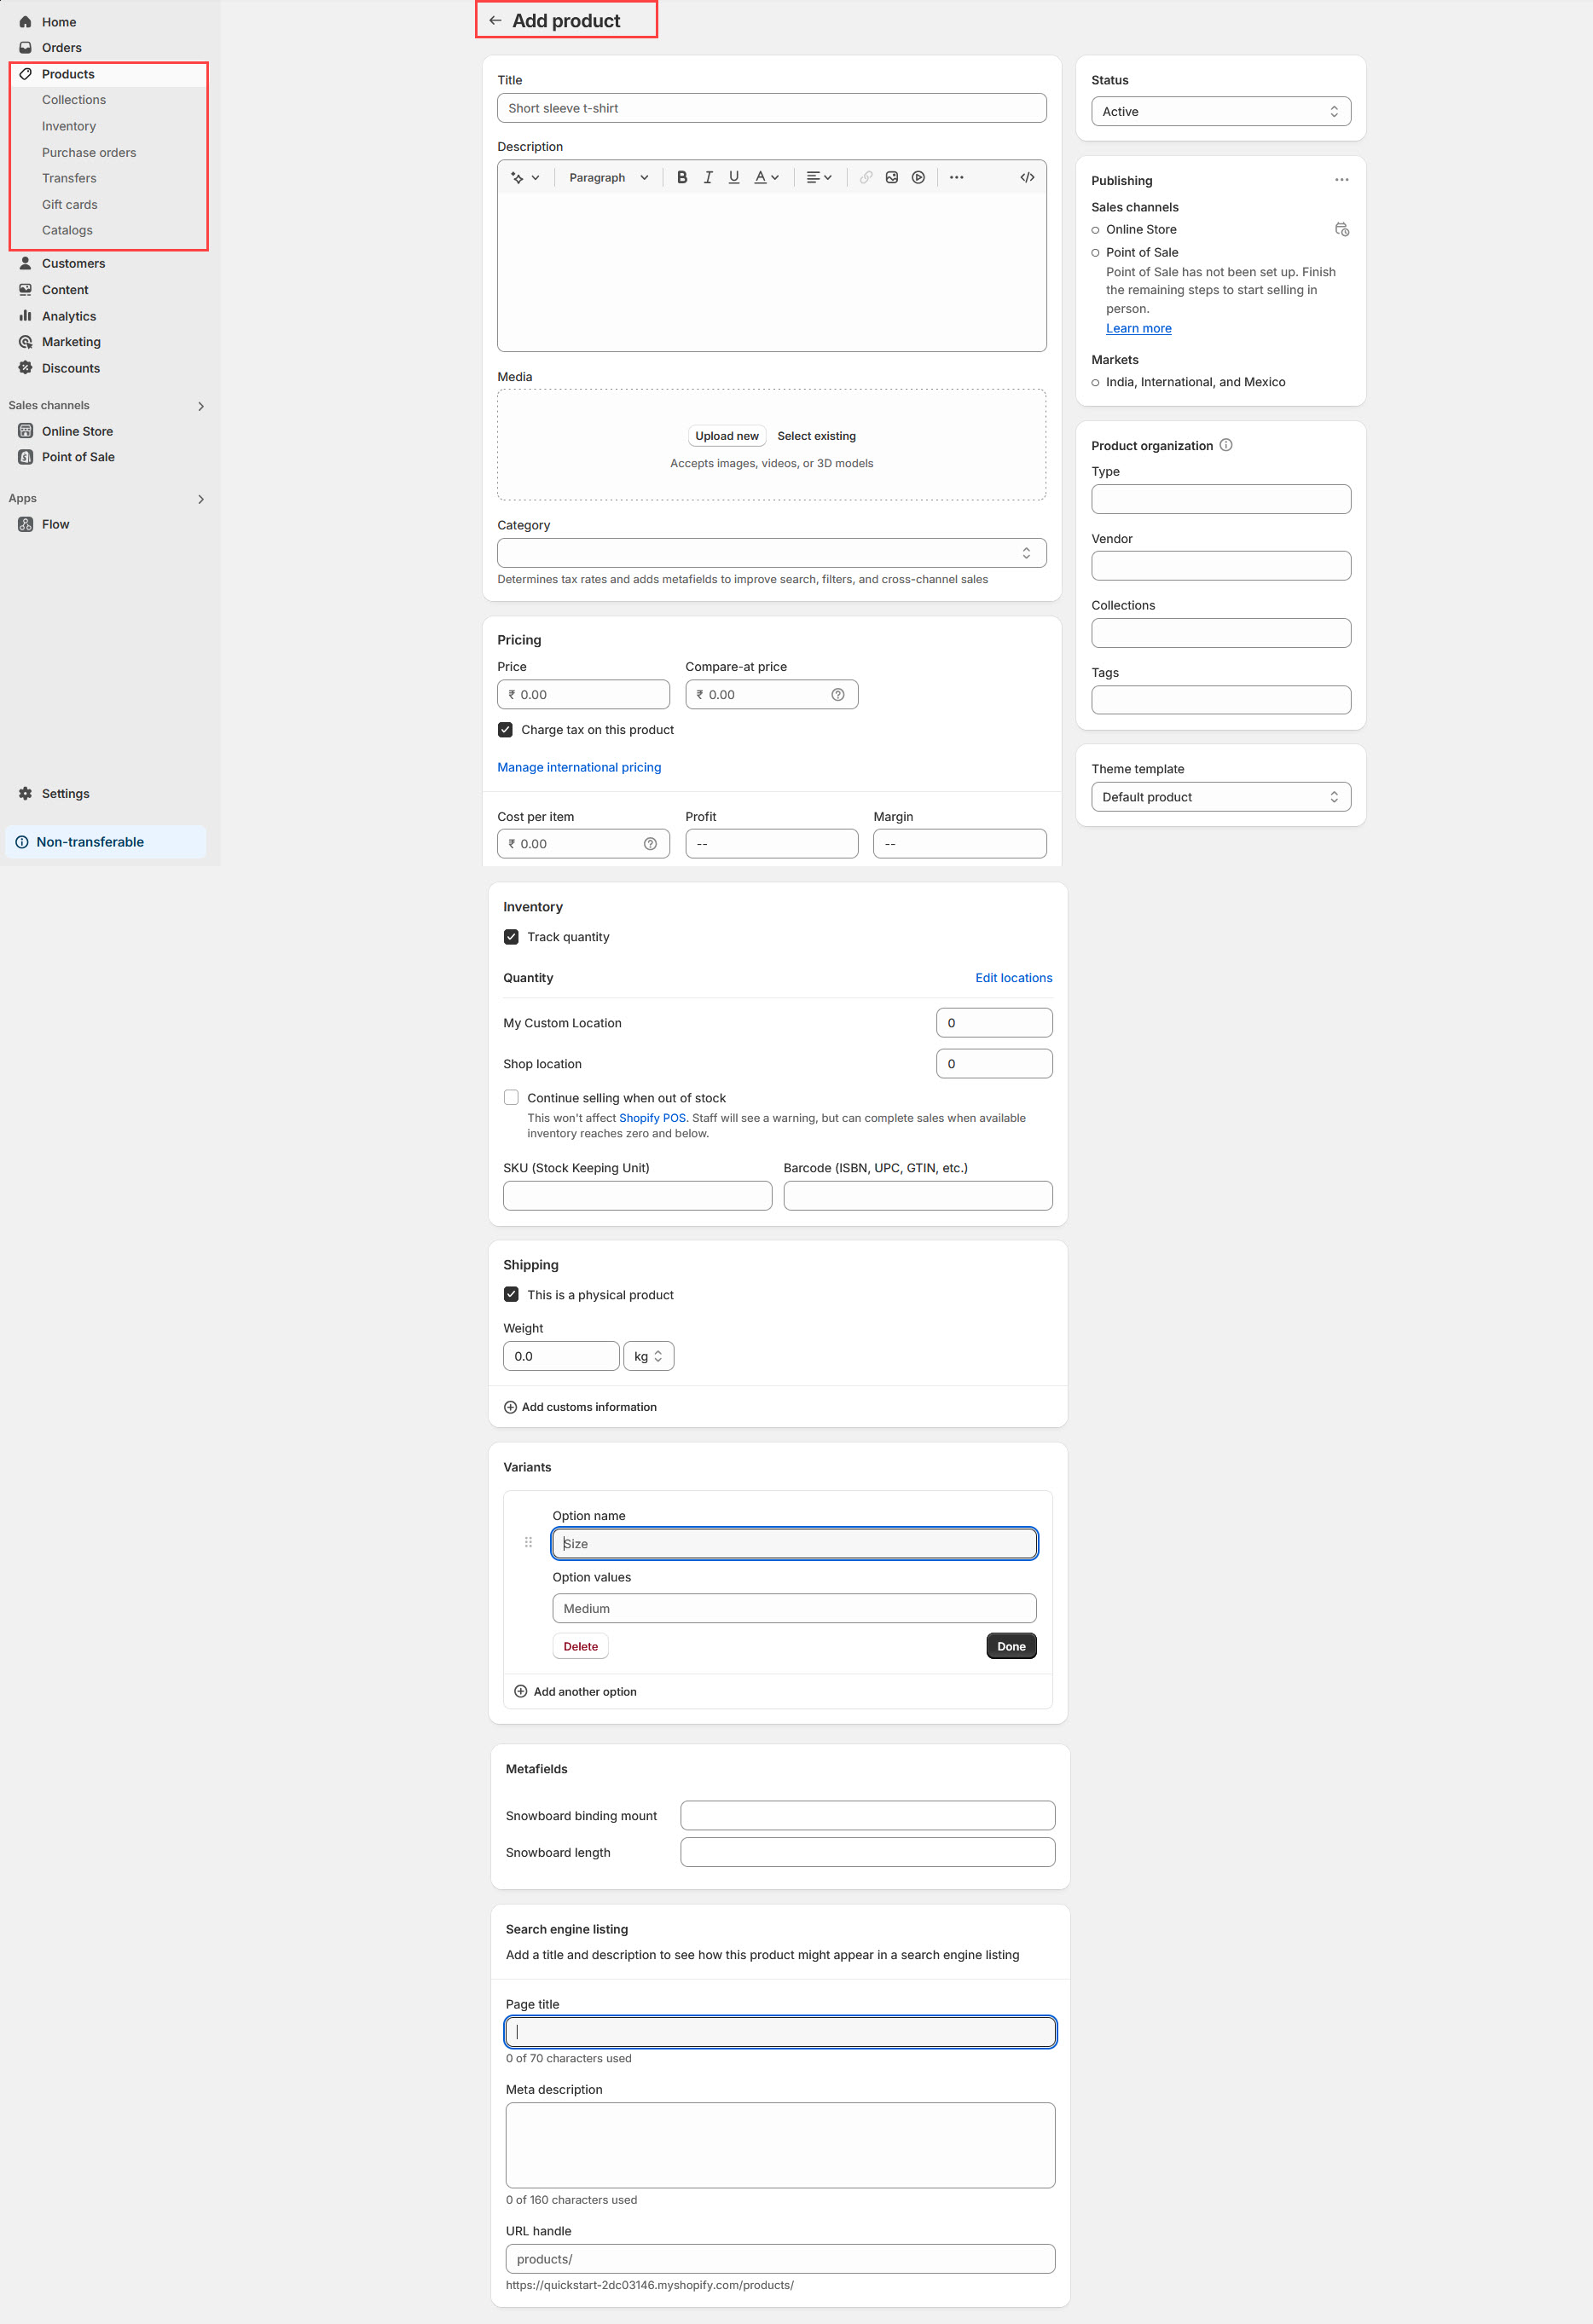Insert image into description
This screenshot has width=1593, height=2324.
coord(892,177)
